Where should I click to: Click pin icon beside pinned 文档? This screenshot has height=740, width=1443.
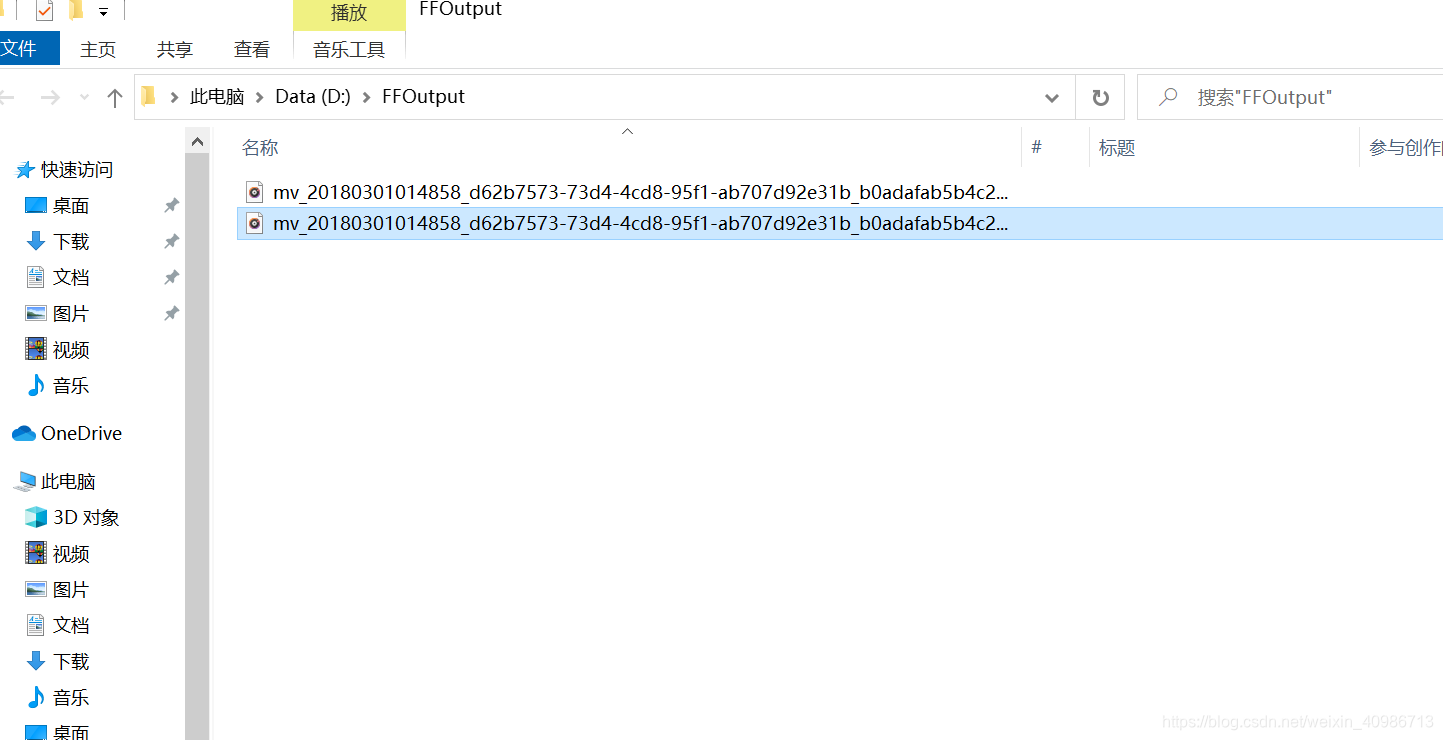click(x=171, y=277)
